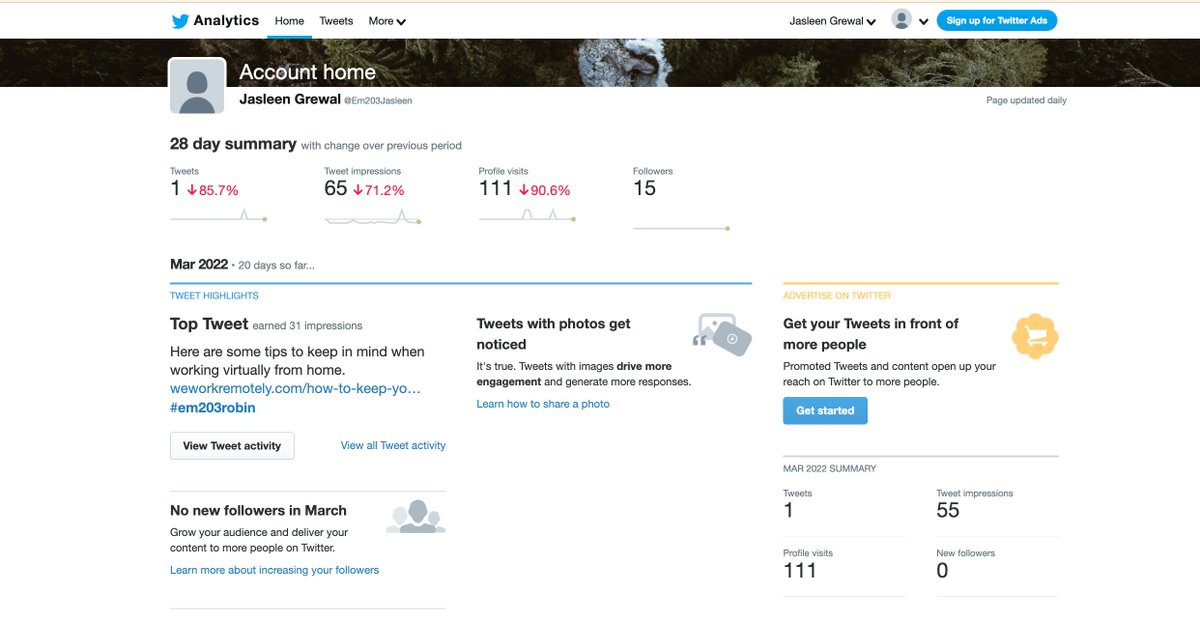Viewport: 1200px width, 621px height.
Task: Click the large profile picture placeholder
Action: [197, 86]
